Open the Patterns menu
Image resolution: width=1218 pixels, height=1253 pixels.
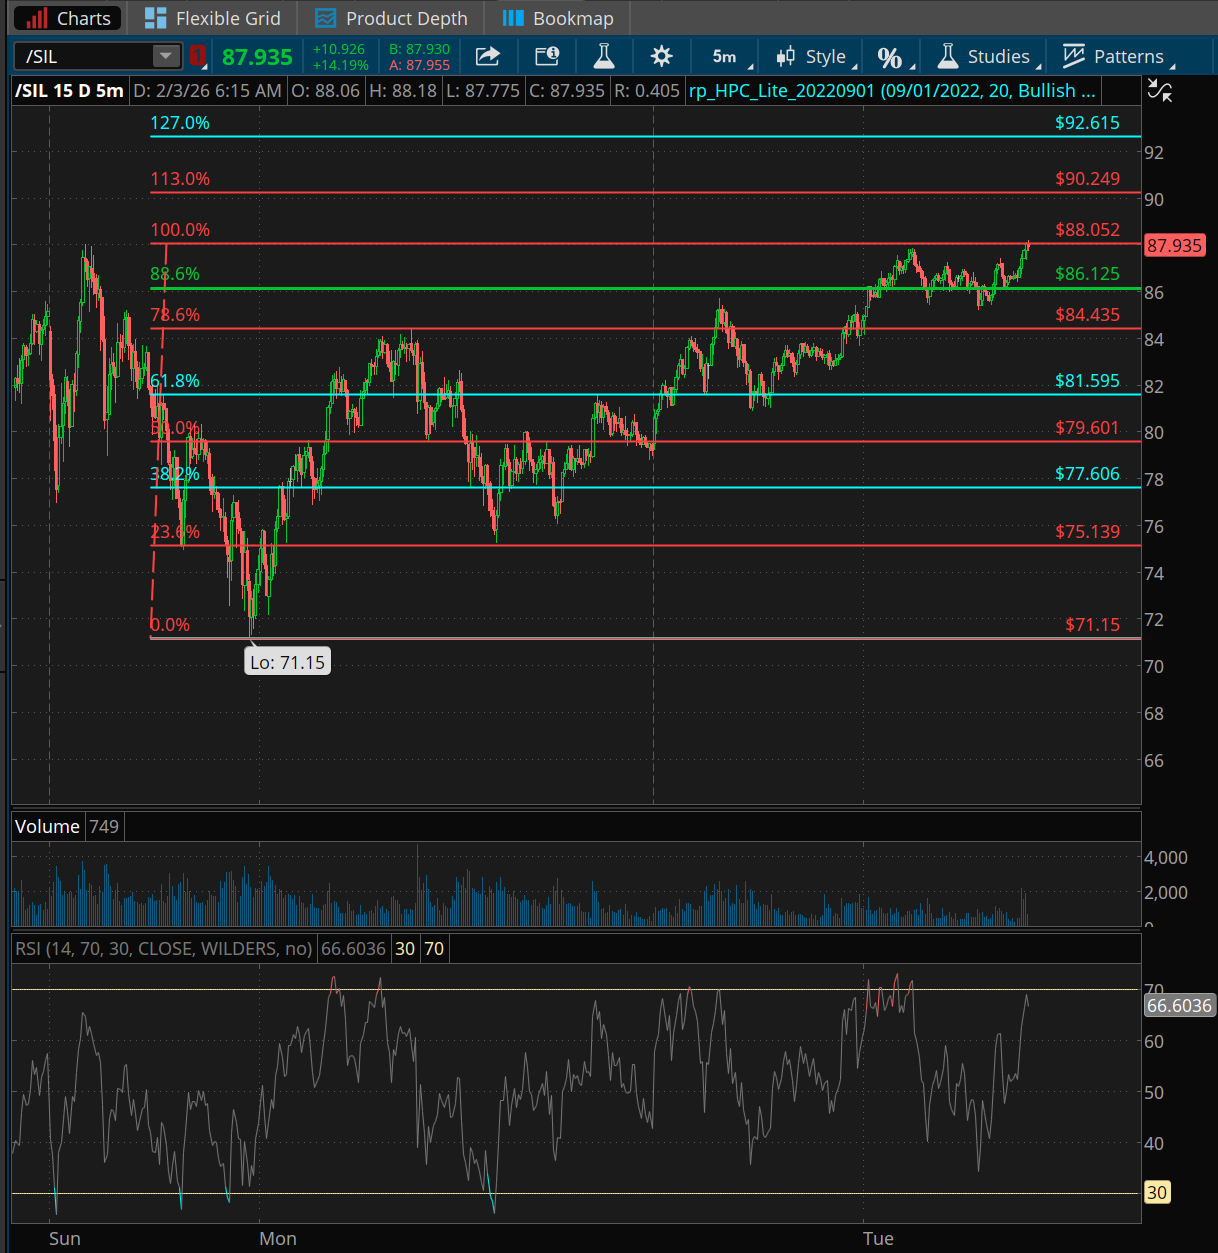click(1116, 57)
